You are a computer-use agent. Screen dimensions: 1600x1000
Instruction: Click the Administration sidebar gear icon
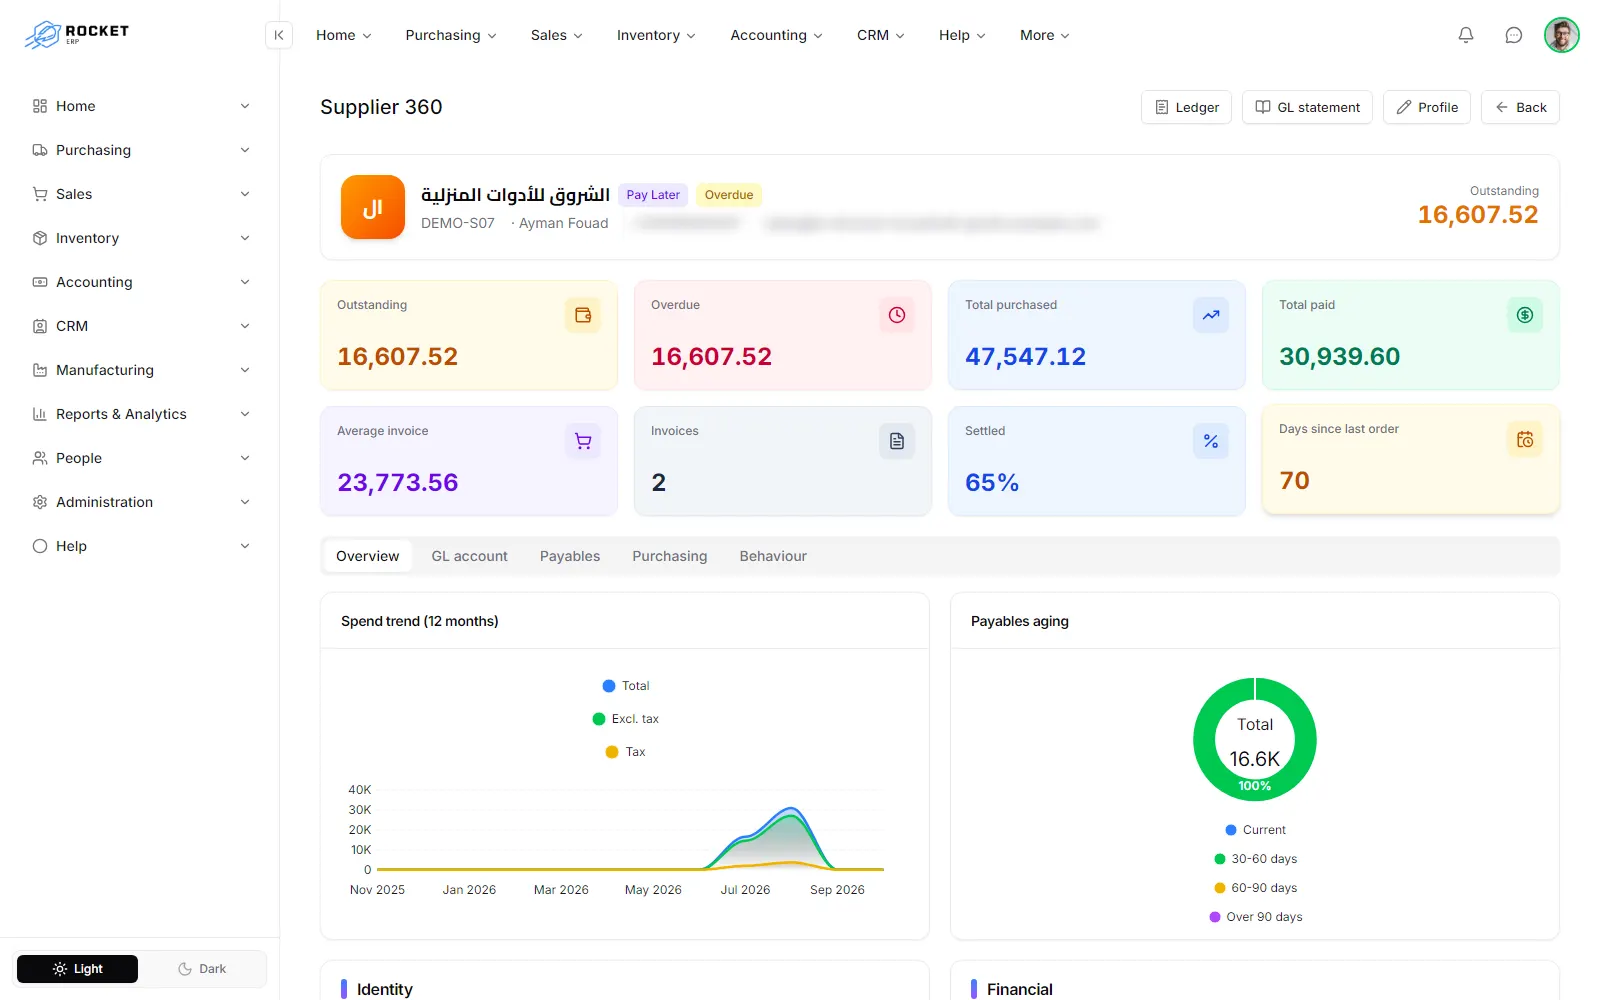pos(40,502)
